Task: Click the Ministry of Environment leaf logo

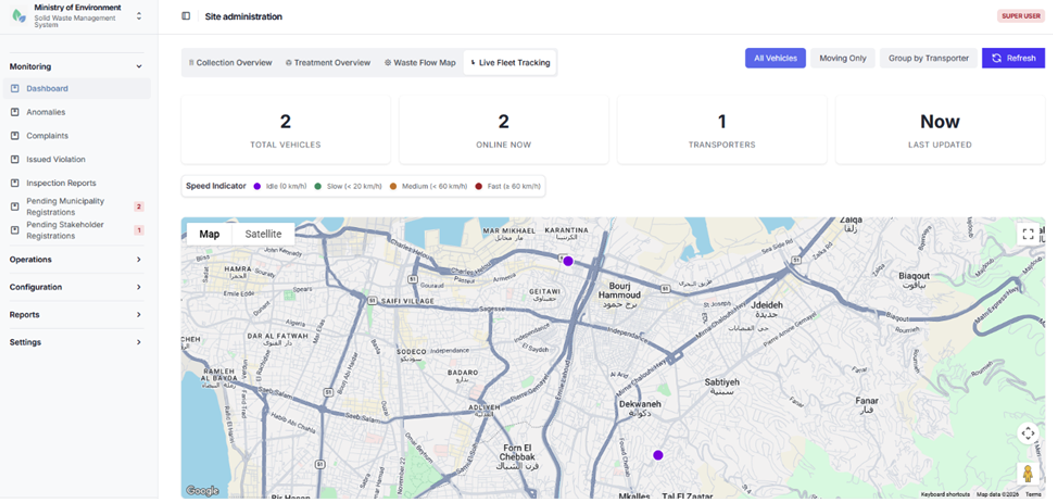Action: 18,15
